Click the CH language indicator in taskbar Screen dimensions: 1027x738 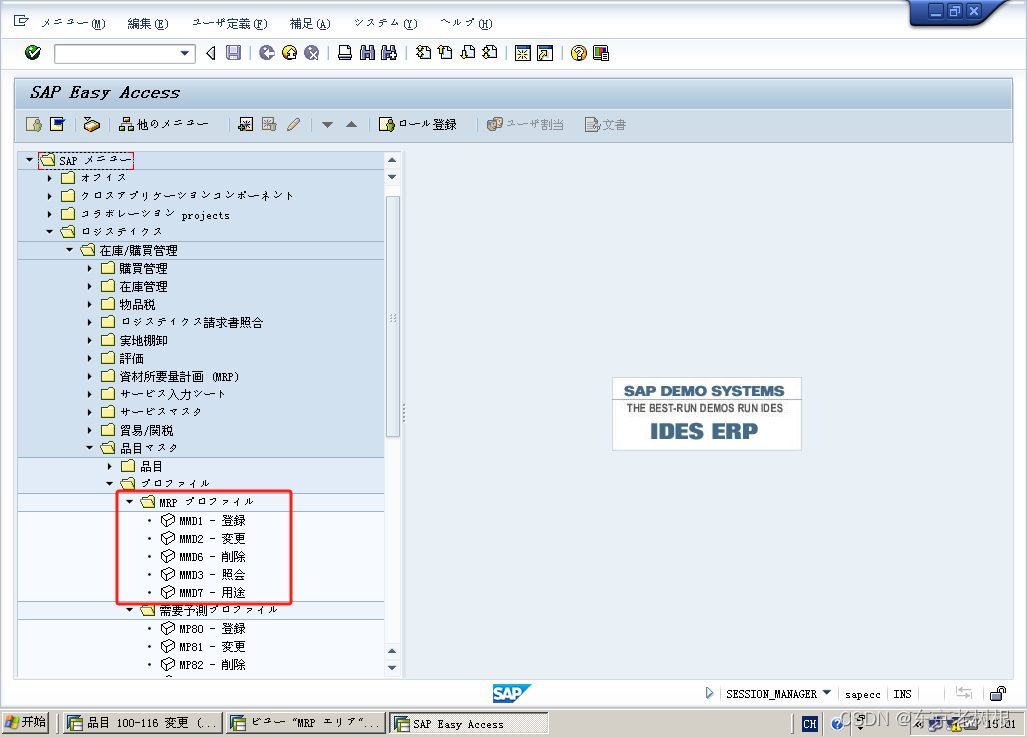(x=810, y=724)
